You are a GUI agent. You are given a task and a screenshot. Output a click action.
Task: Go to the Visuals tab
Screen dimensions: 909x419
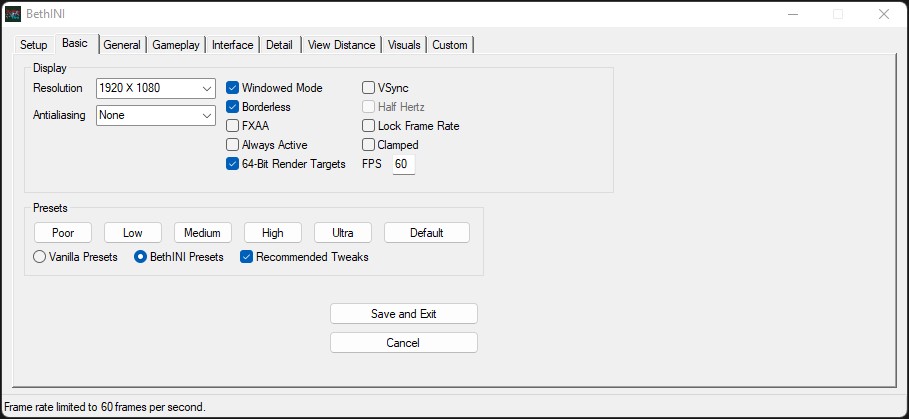coord(404,45)
